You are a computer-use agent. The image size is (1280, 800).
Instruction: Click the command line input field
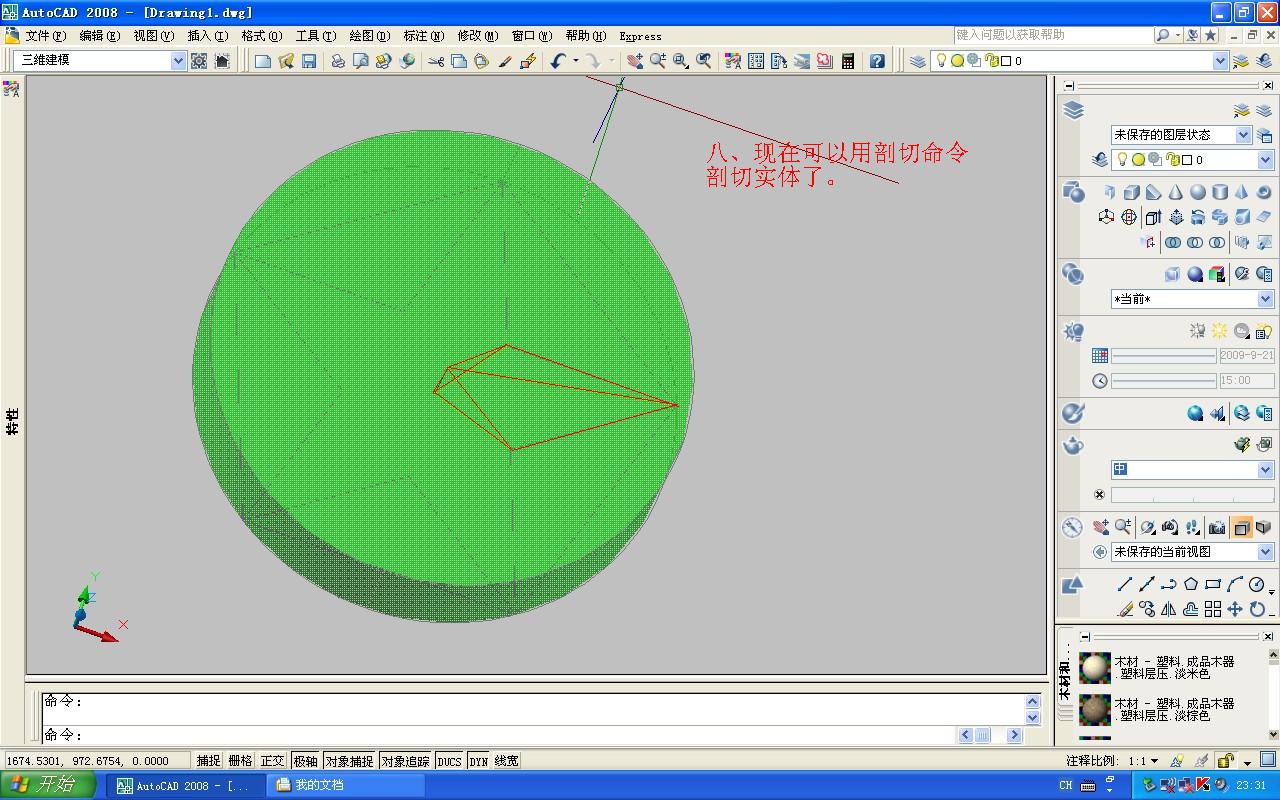pos(500,735)
